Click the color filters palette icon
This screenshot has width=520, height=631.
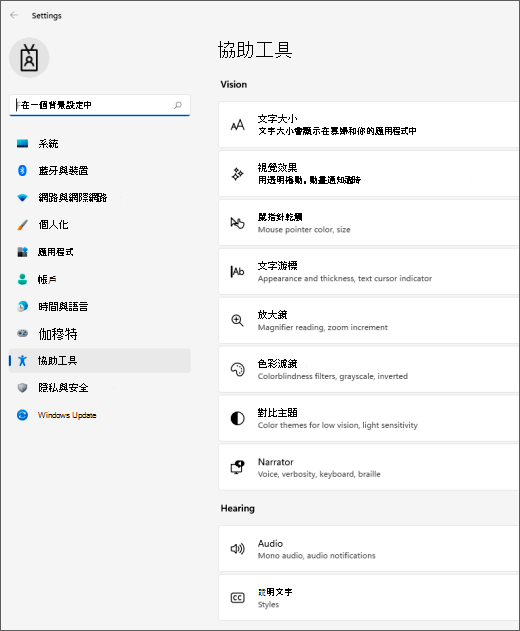tap(237, 369)
